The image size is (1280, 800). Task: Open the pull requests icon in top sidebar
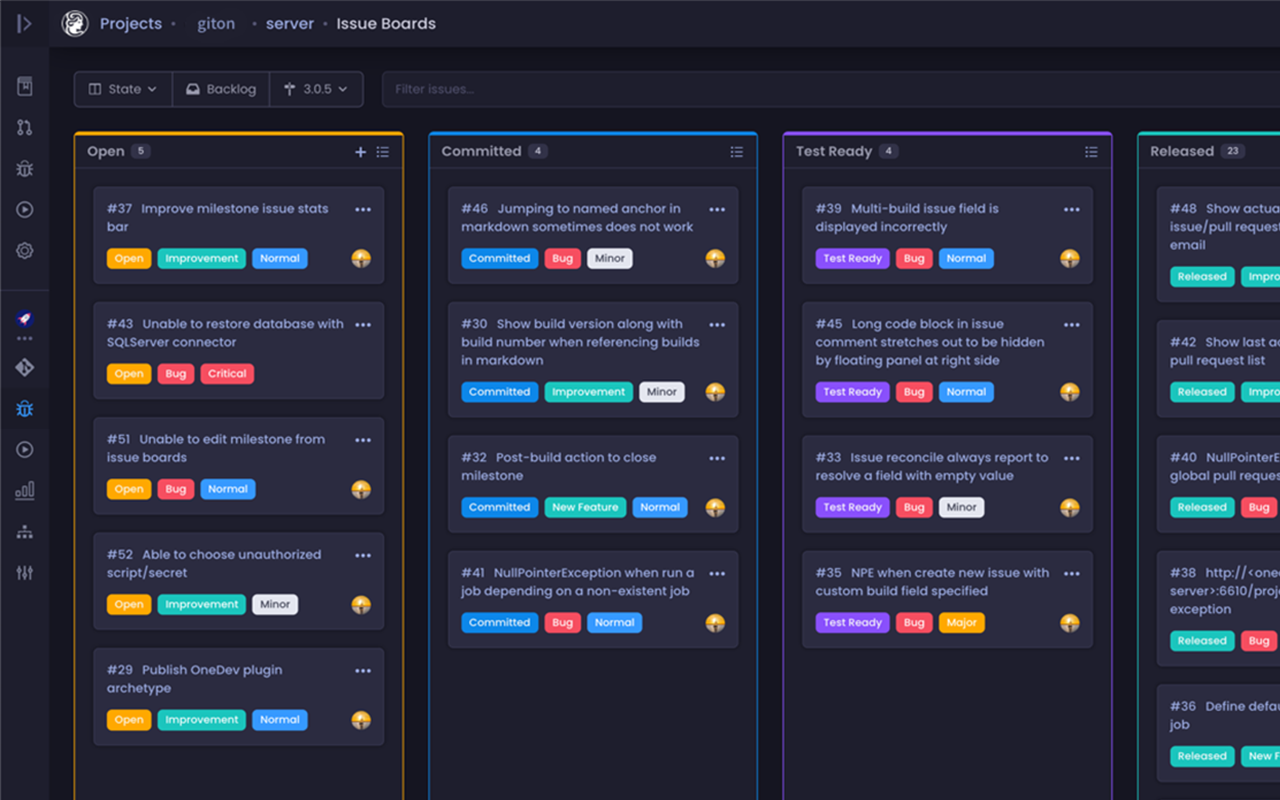click(25, 127)
